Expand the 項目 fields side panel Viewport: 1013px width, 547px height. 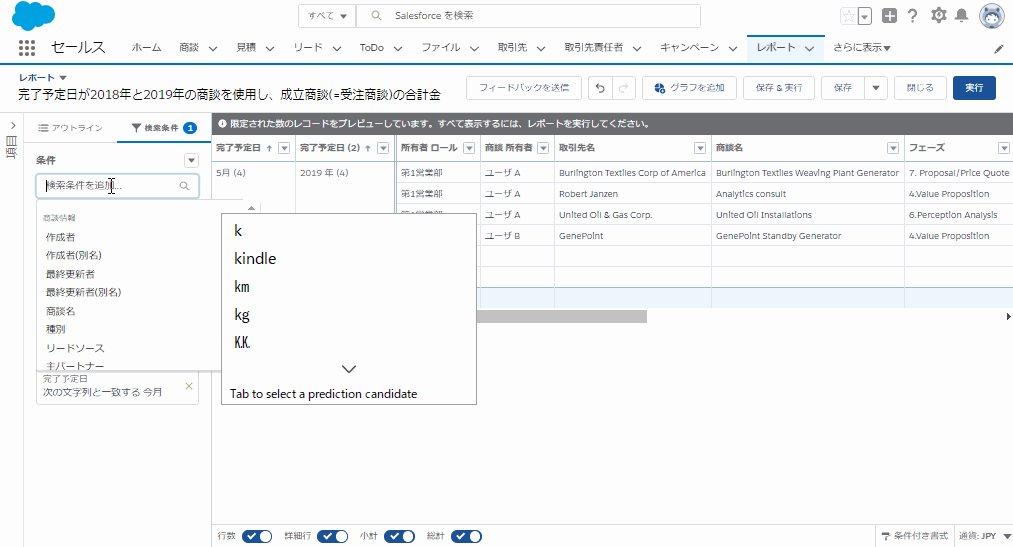(13, 125)
